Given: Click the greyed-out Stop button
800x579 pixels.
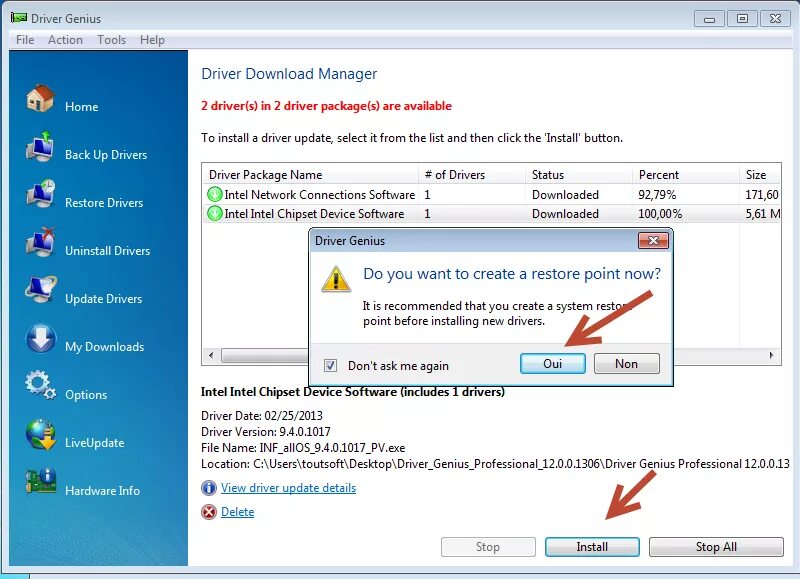Looking at the screenshot, I should (x=488, y=547).
